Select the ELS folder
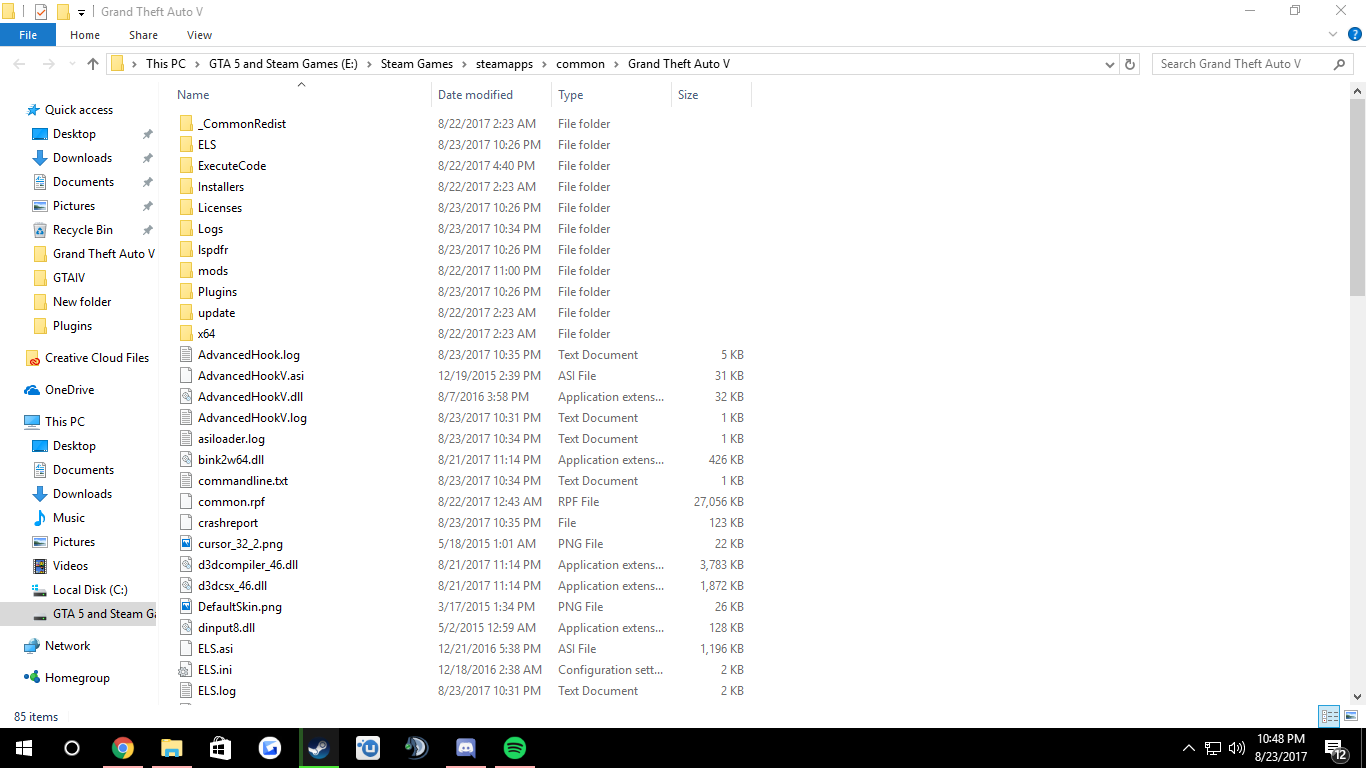Image resolution: width=1366 pixels, height=768 pixels. coord(207,145)
